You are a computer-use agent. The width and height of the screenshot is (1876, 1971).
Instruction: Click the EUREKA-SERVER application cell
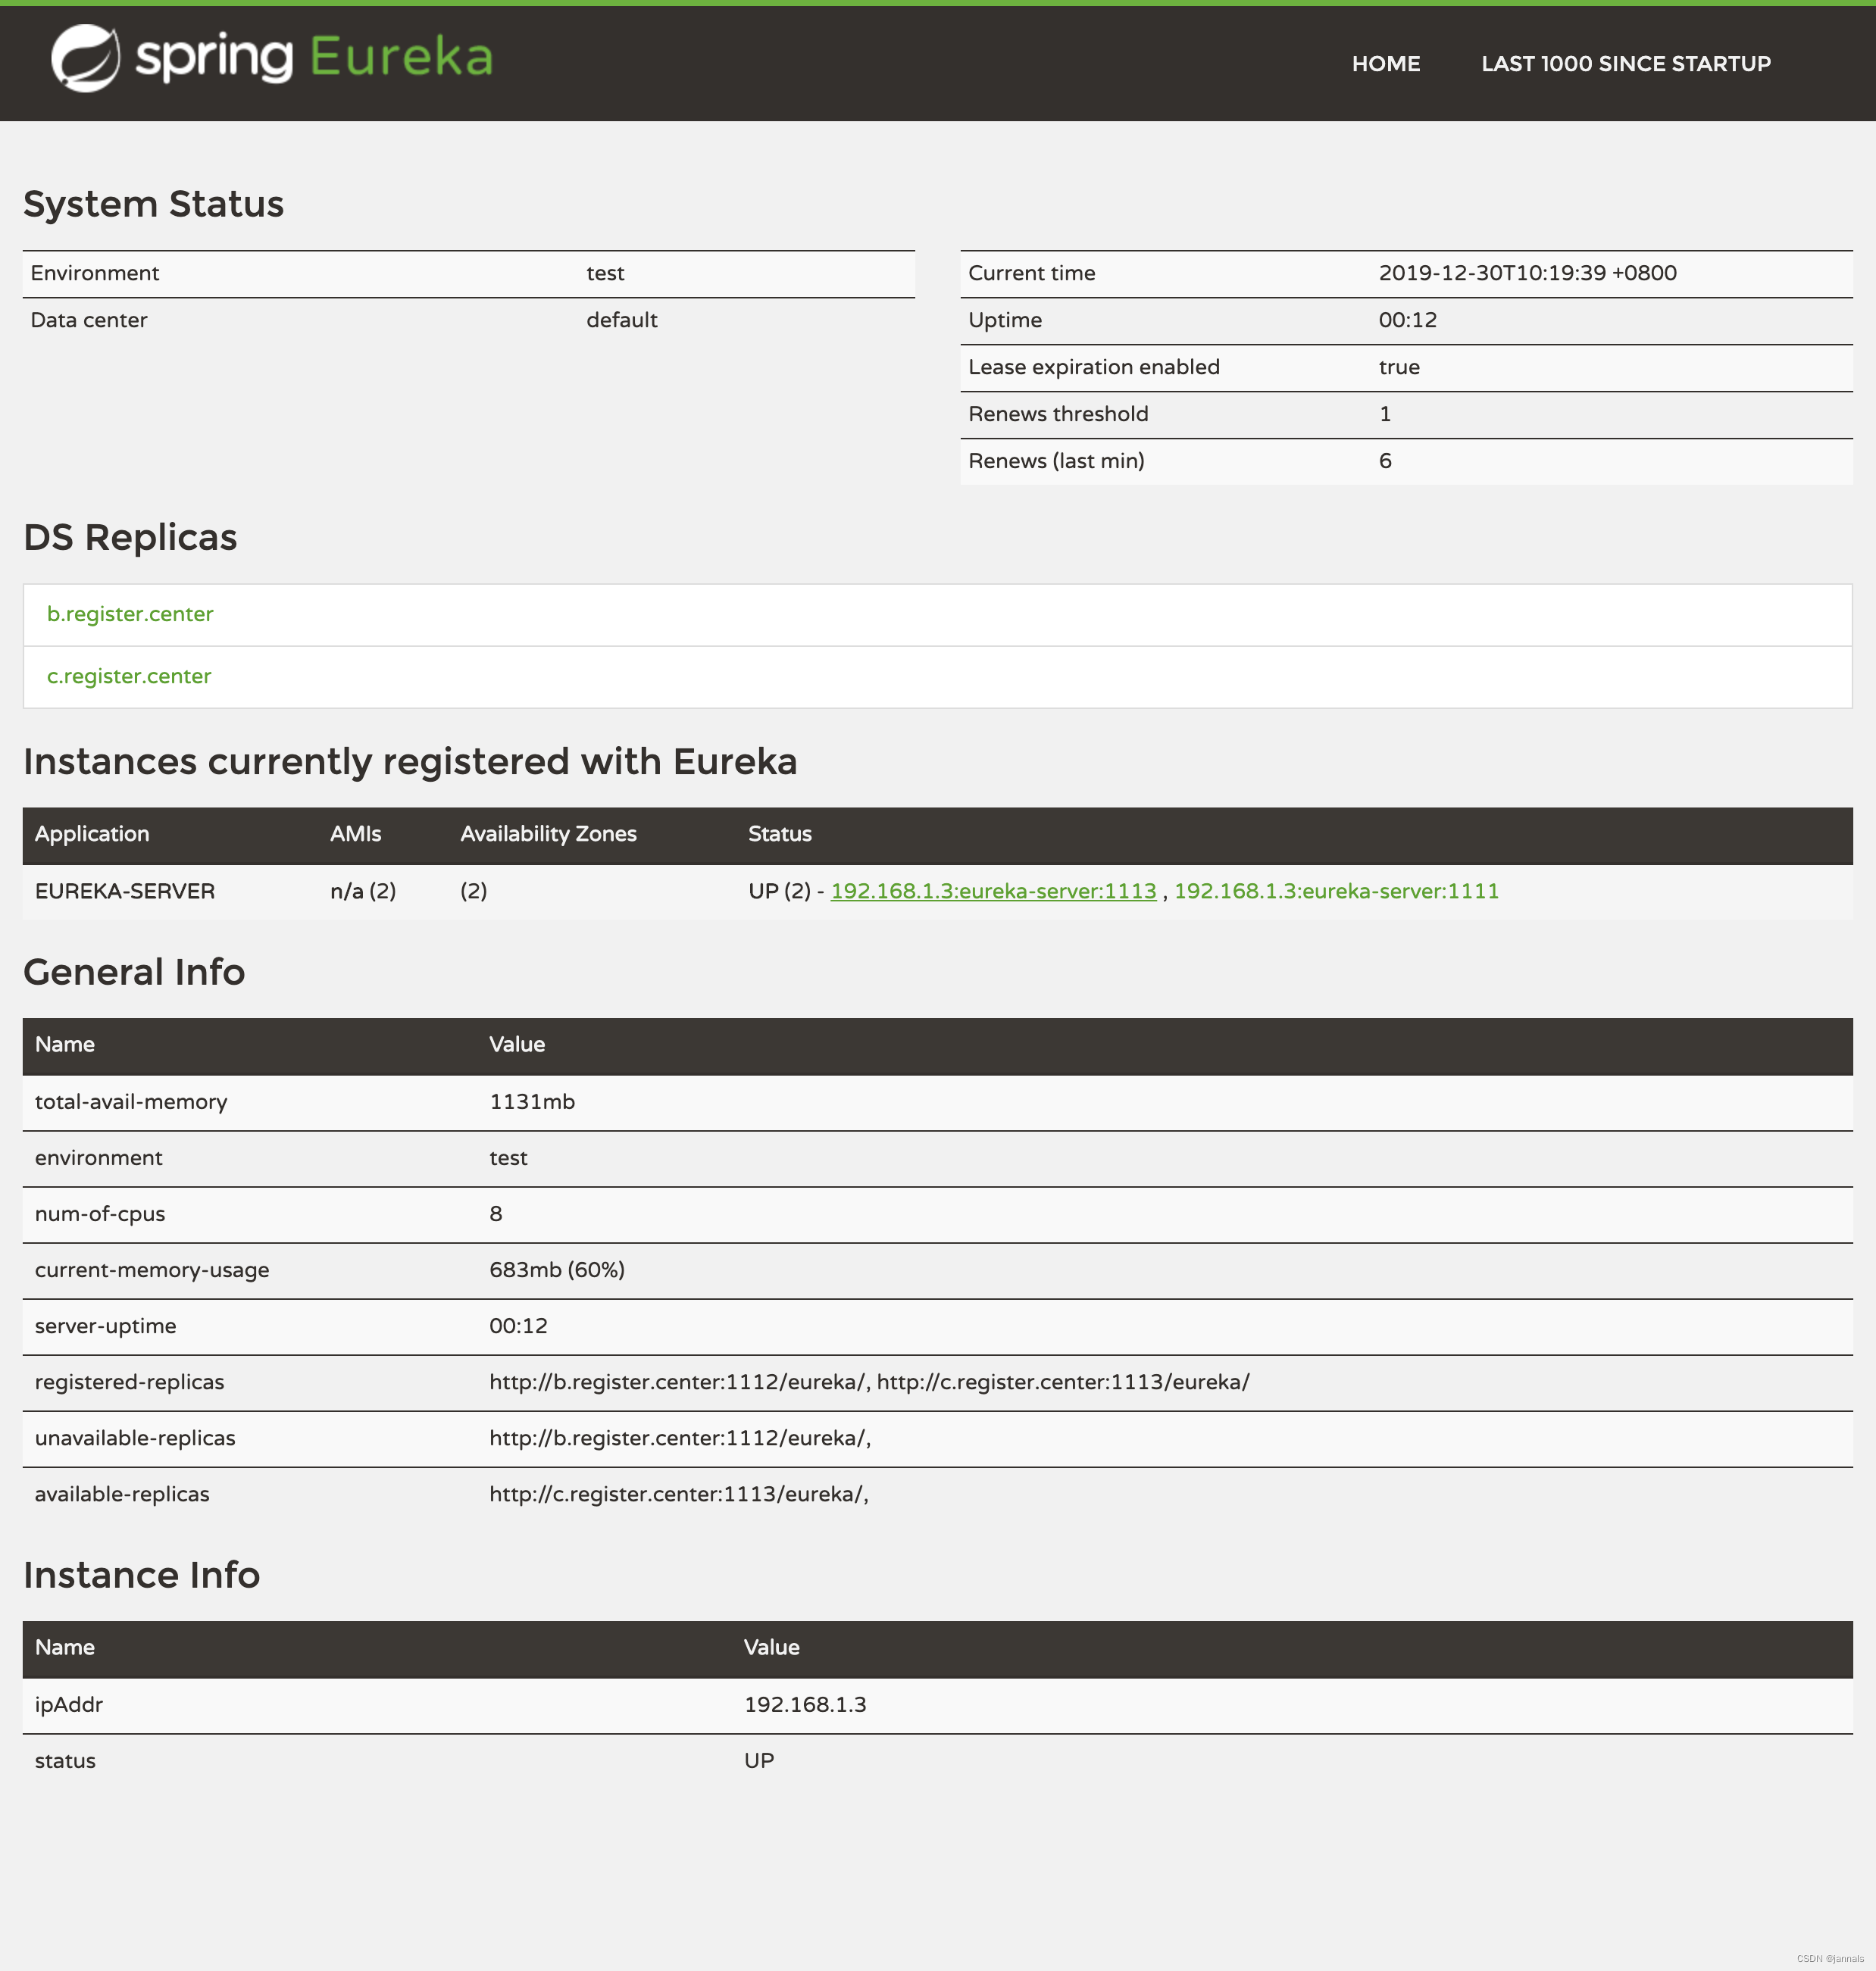click(125, 891)
